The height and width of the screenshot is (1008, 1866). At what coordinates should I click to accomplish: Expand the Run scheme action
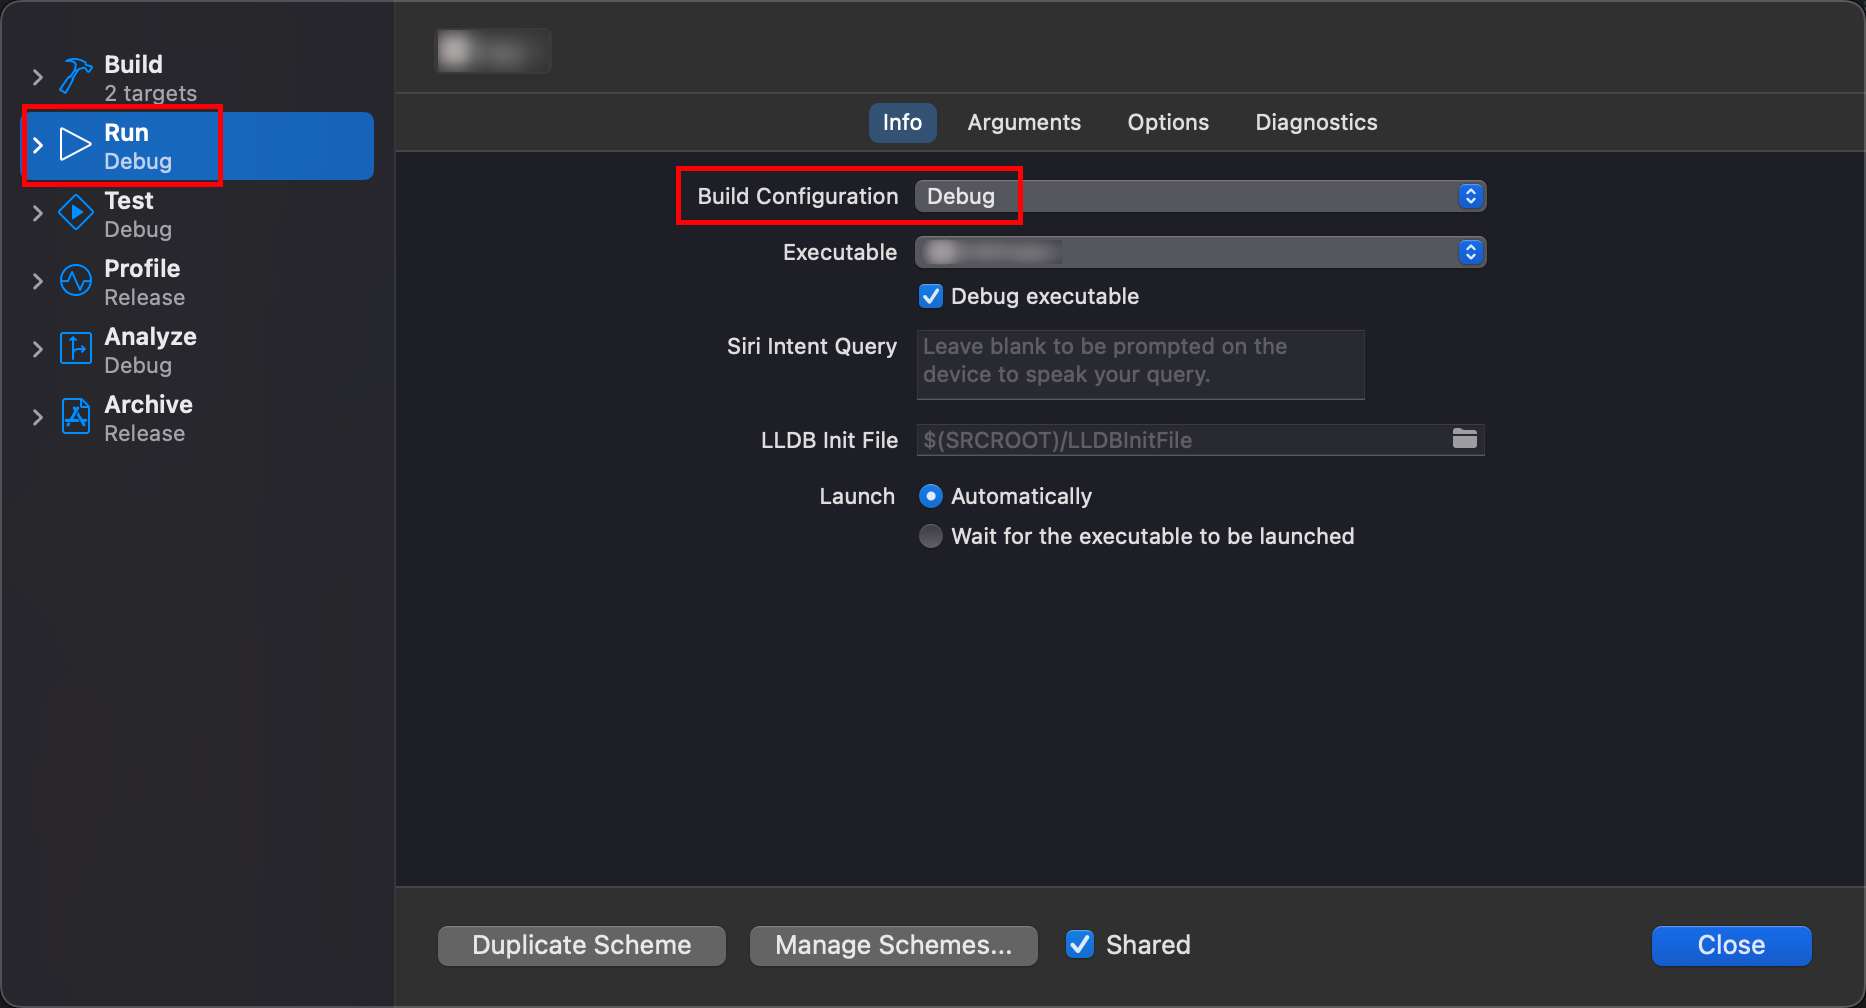38,144
